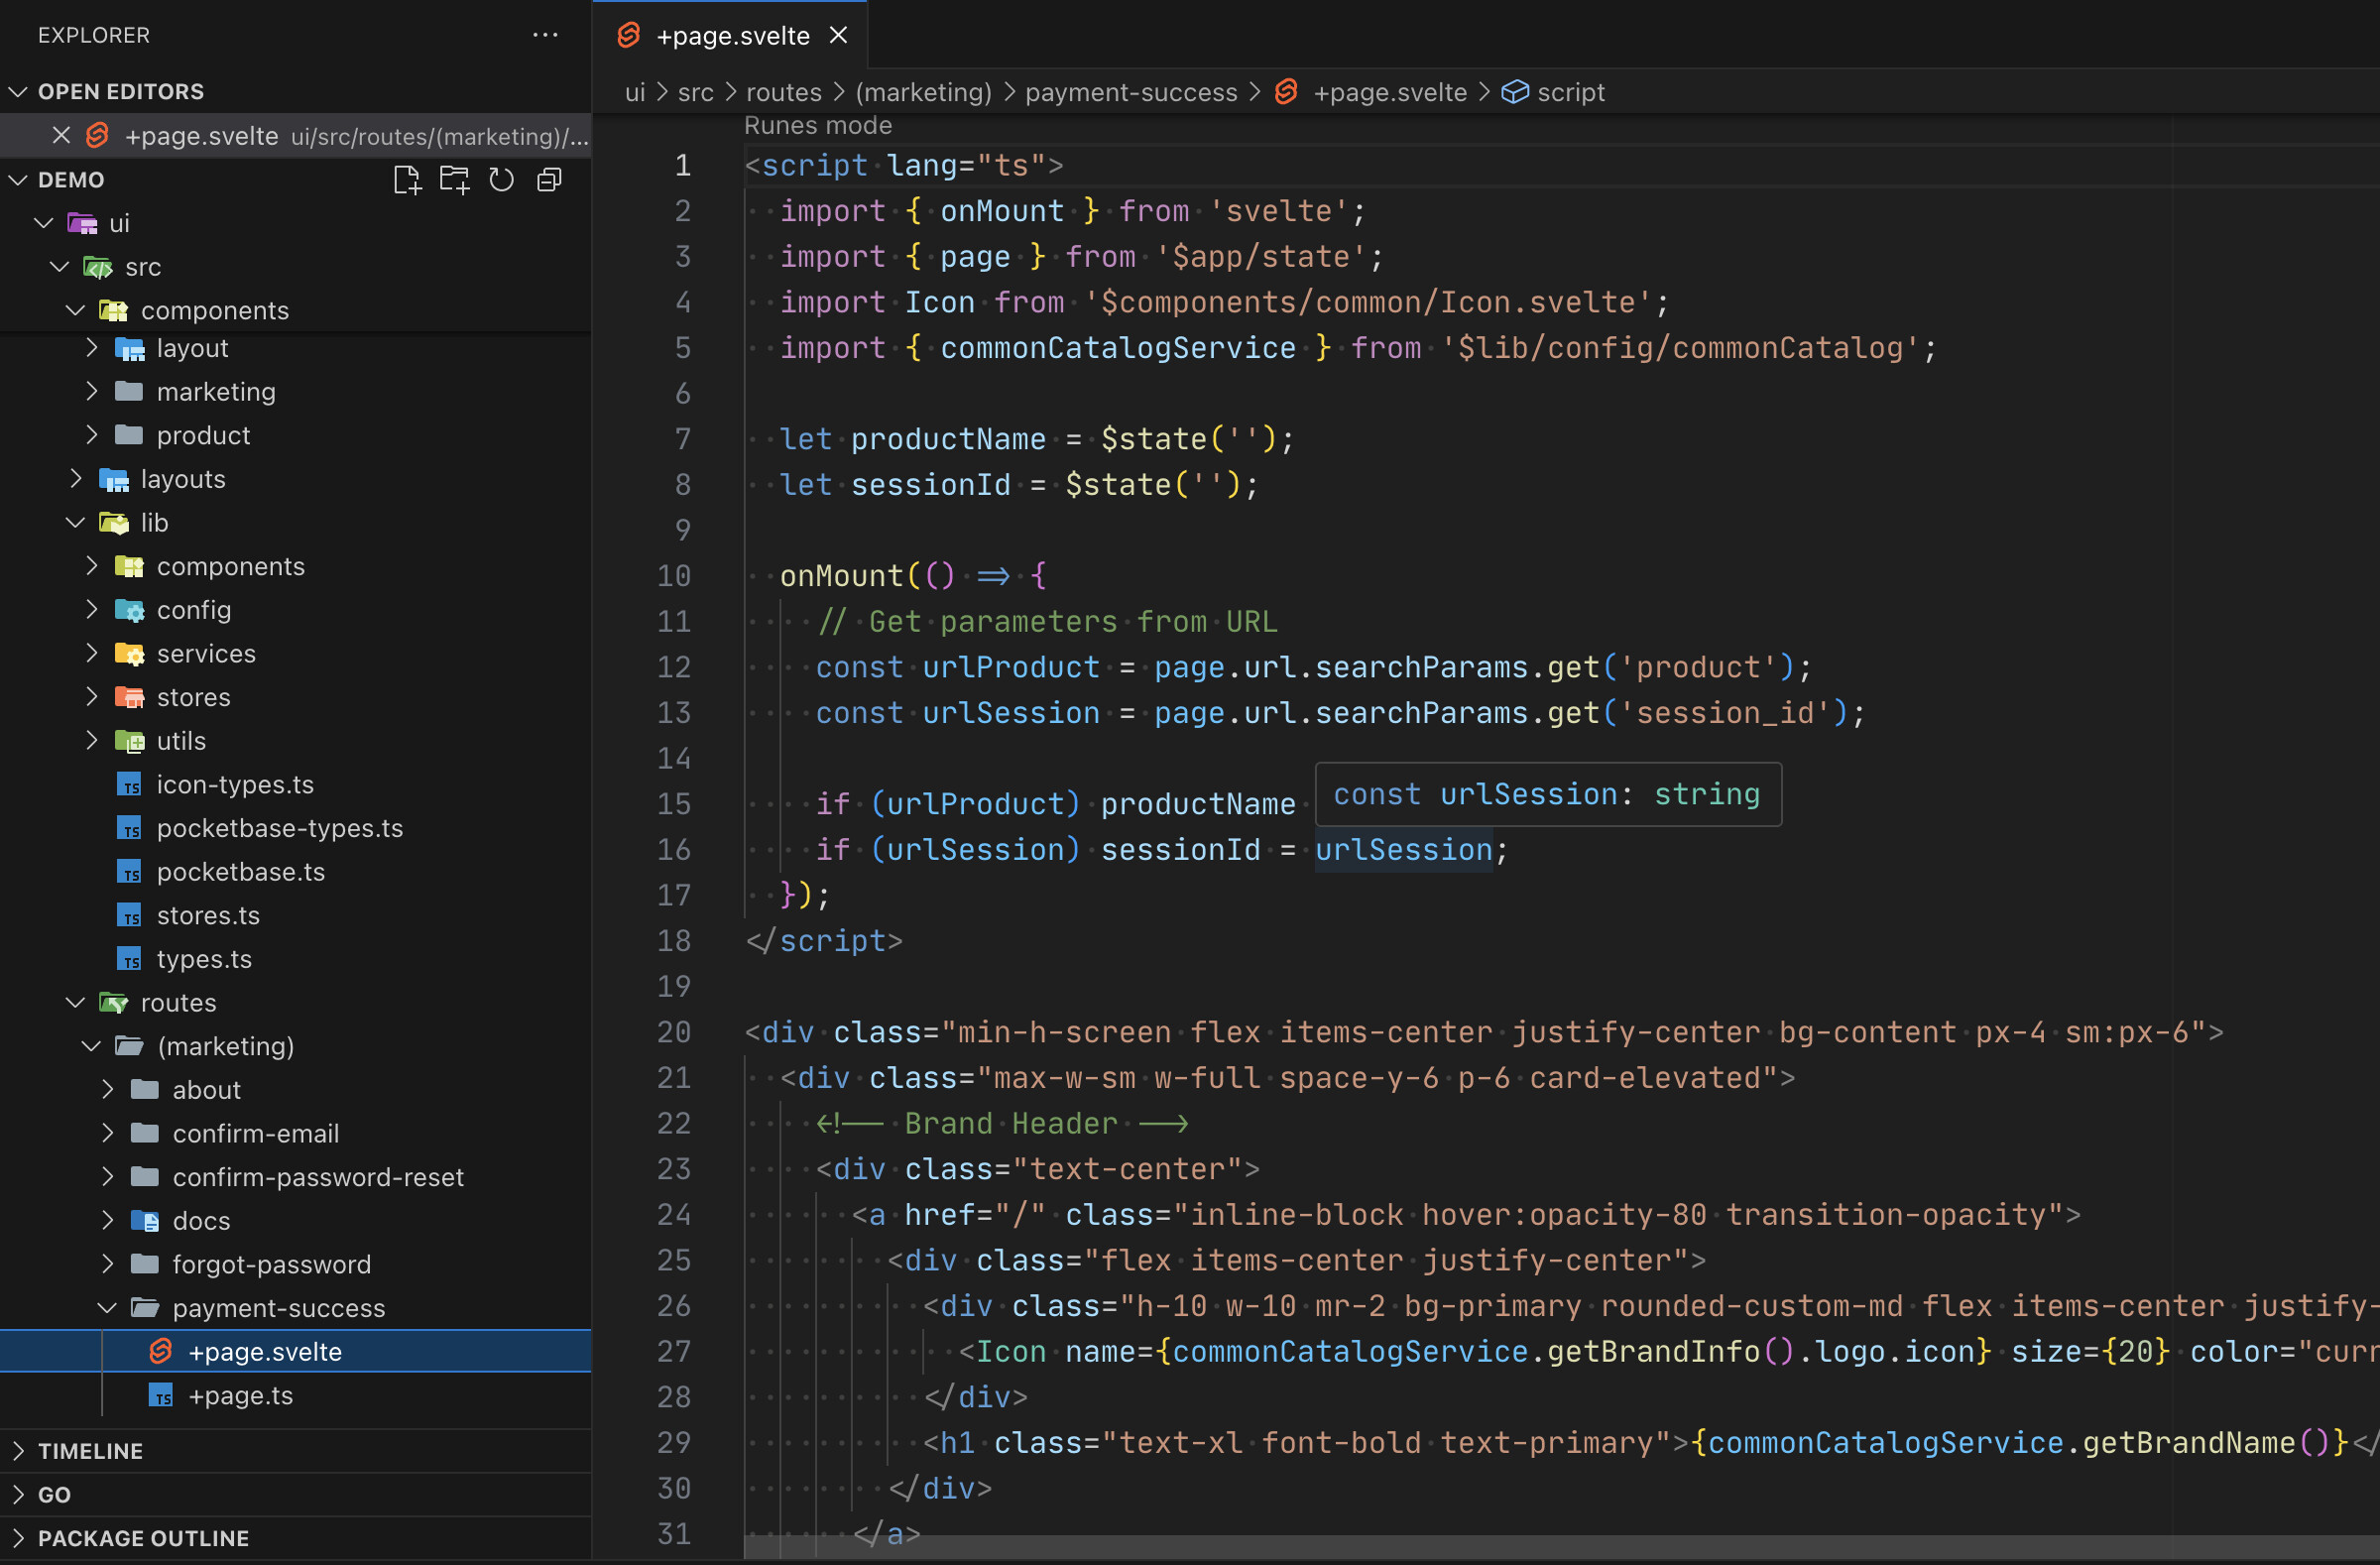The image size is (2380, 1565).
Task: Expand the forgot-password folder
Action: click(108, 1265)
